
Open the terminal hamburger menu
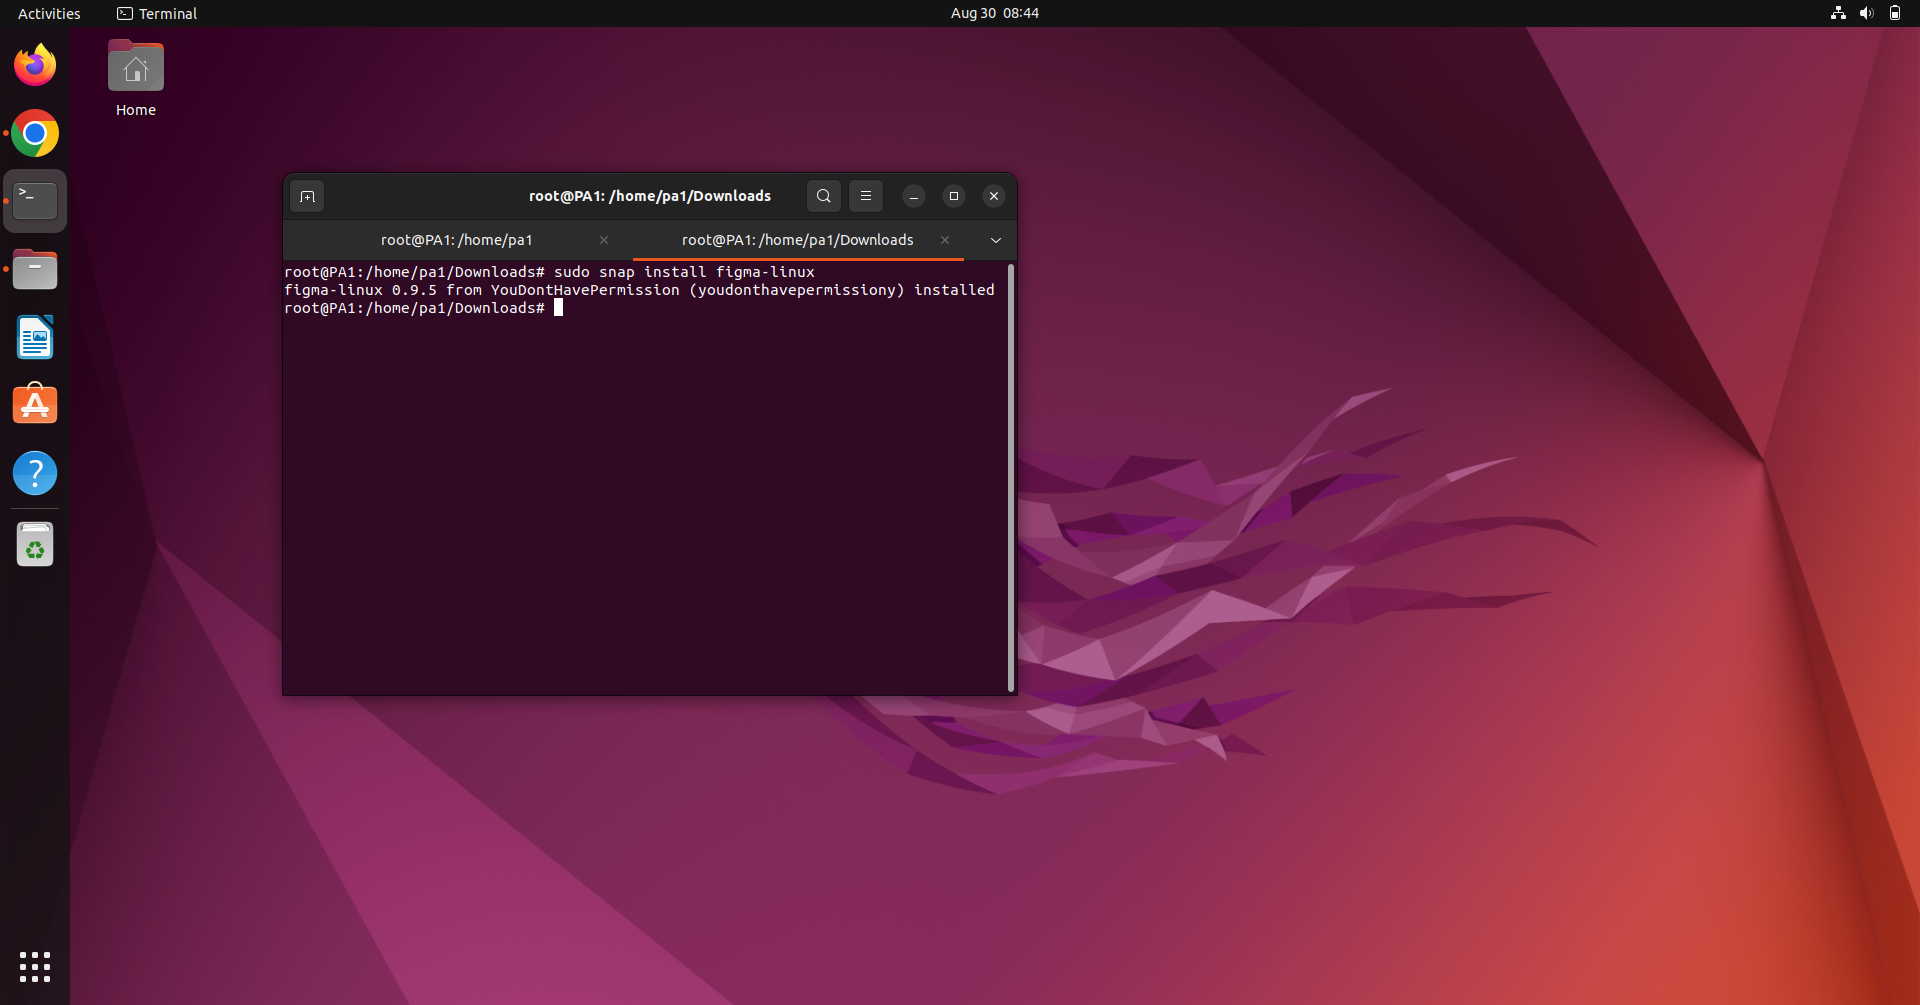coord(865,196)
